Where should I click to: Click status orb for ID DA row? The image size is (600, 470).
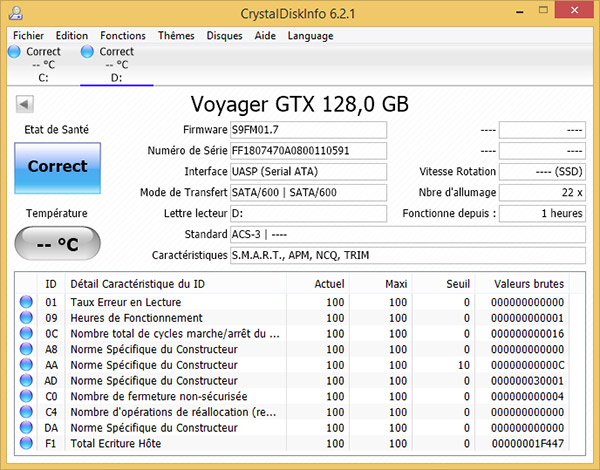26,428
